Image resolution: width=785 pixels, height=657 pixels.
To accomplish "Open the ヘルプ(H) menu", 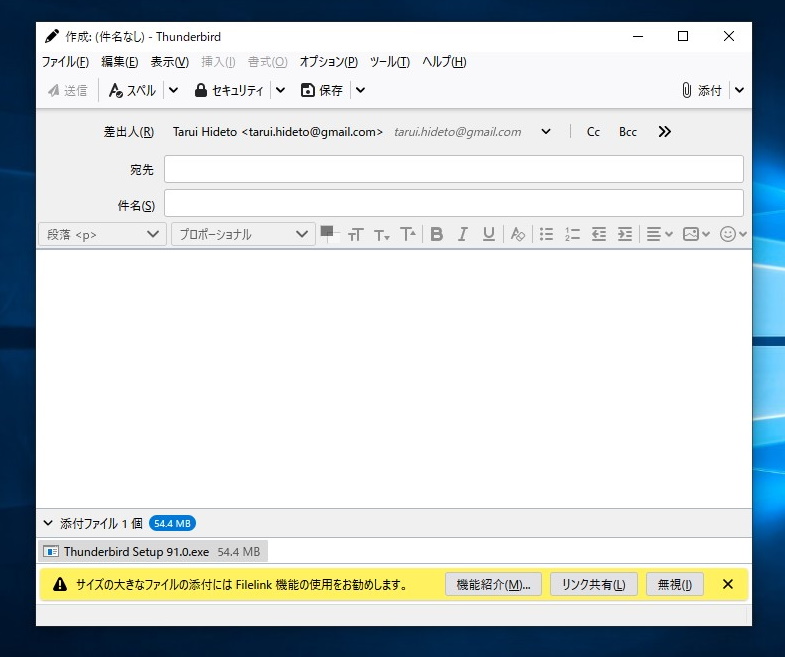I will 444,62.
